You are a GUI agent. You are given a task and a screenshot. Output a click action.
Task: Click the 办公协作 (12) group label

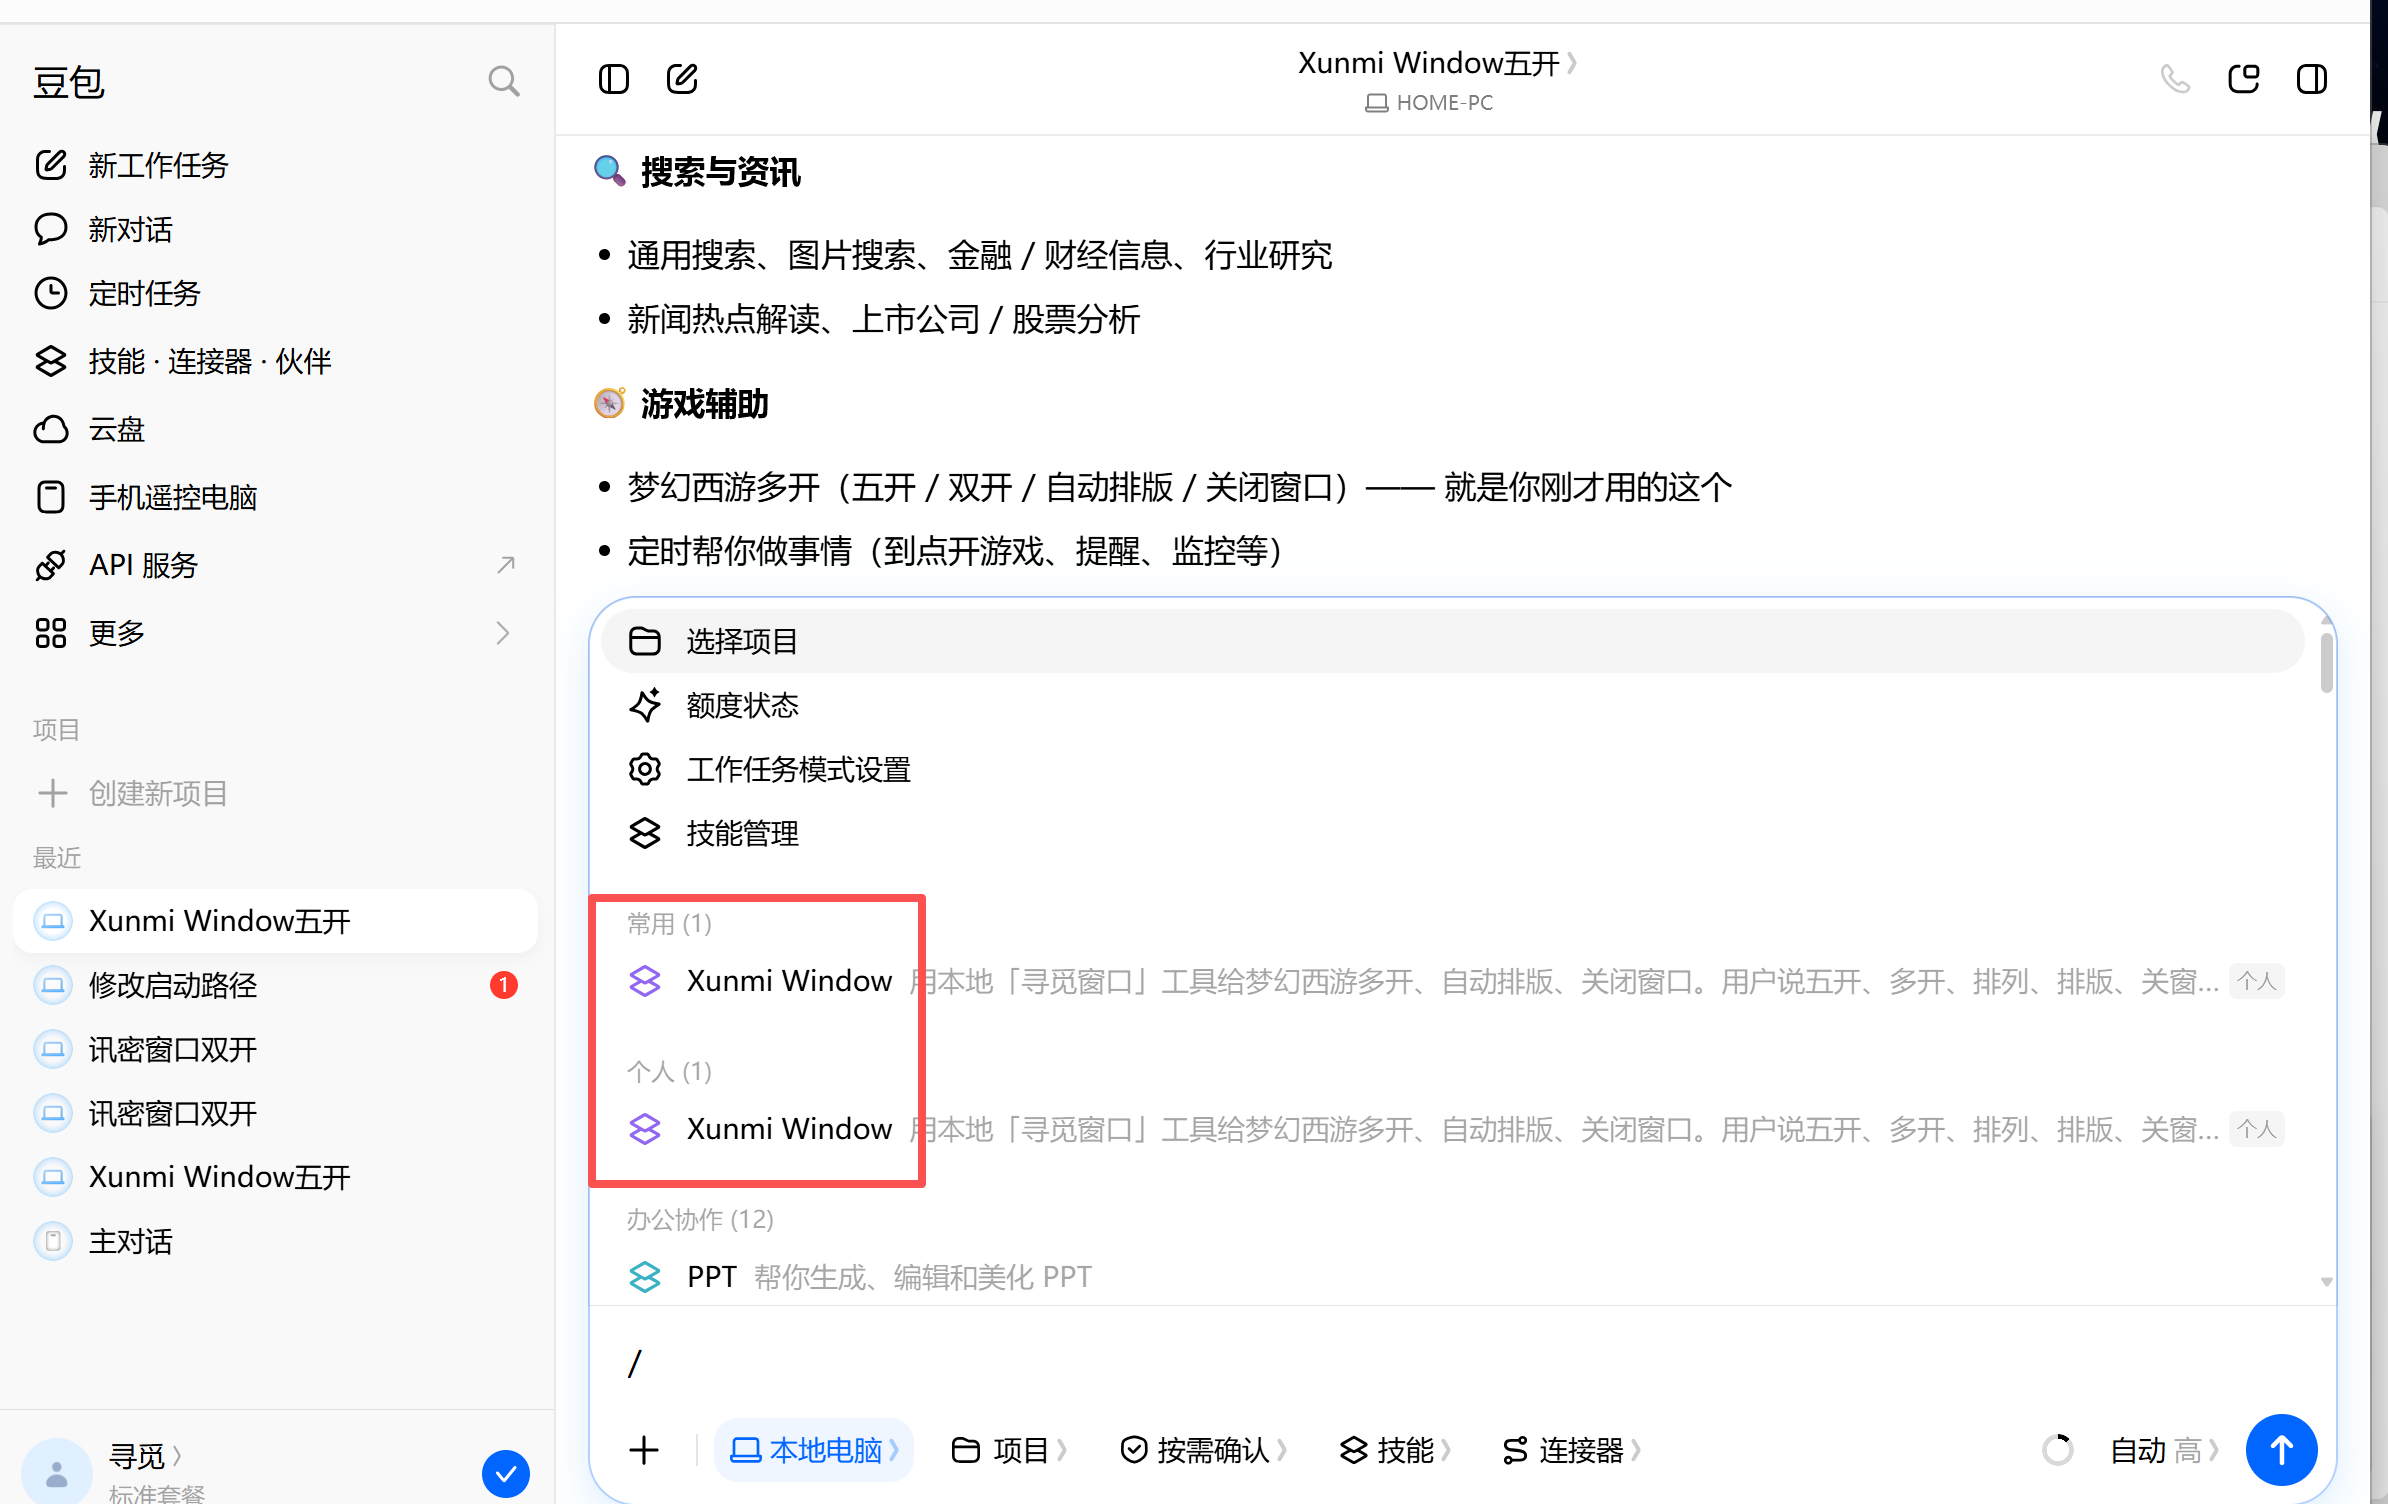click(x=700, y=1219)
